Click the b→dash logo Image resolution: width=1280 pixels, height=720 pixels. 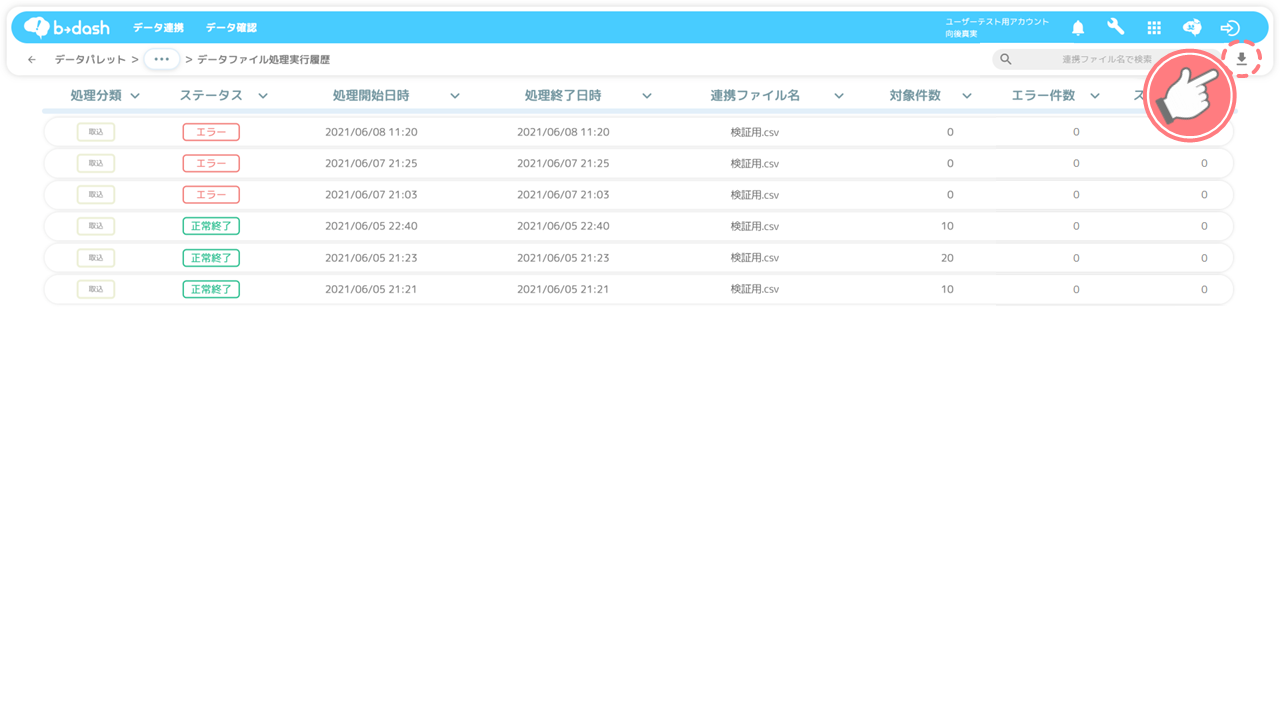67,27
